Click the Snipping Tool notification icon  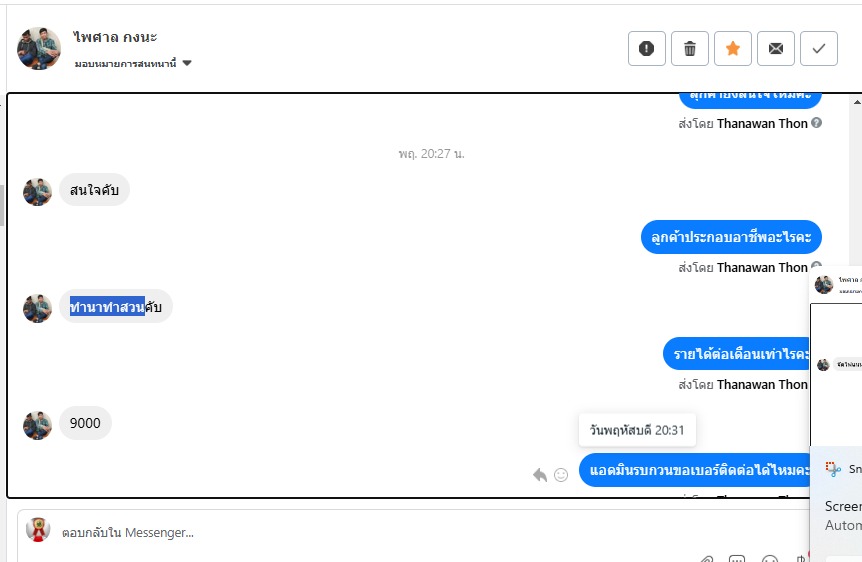tap(833, 469)
